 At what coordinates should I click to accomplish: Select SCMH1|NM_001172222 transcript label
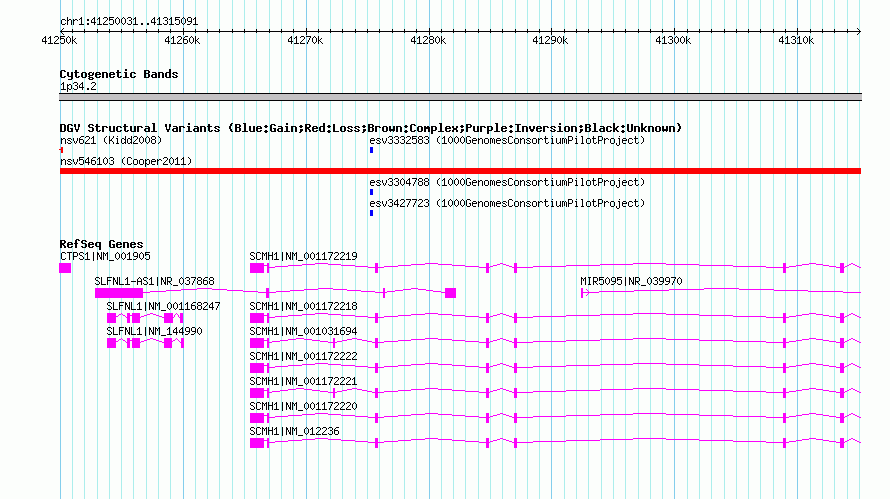(x=303, y=356)
